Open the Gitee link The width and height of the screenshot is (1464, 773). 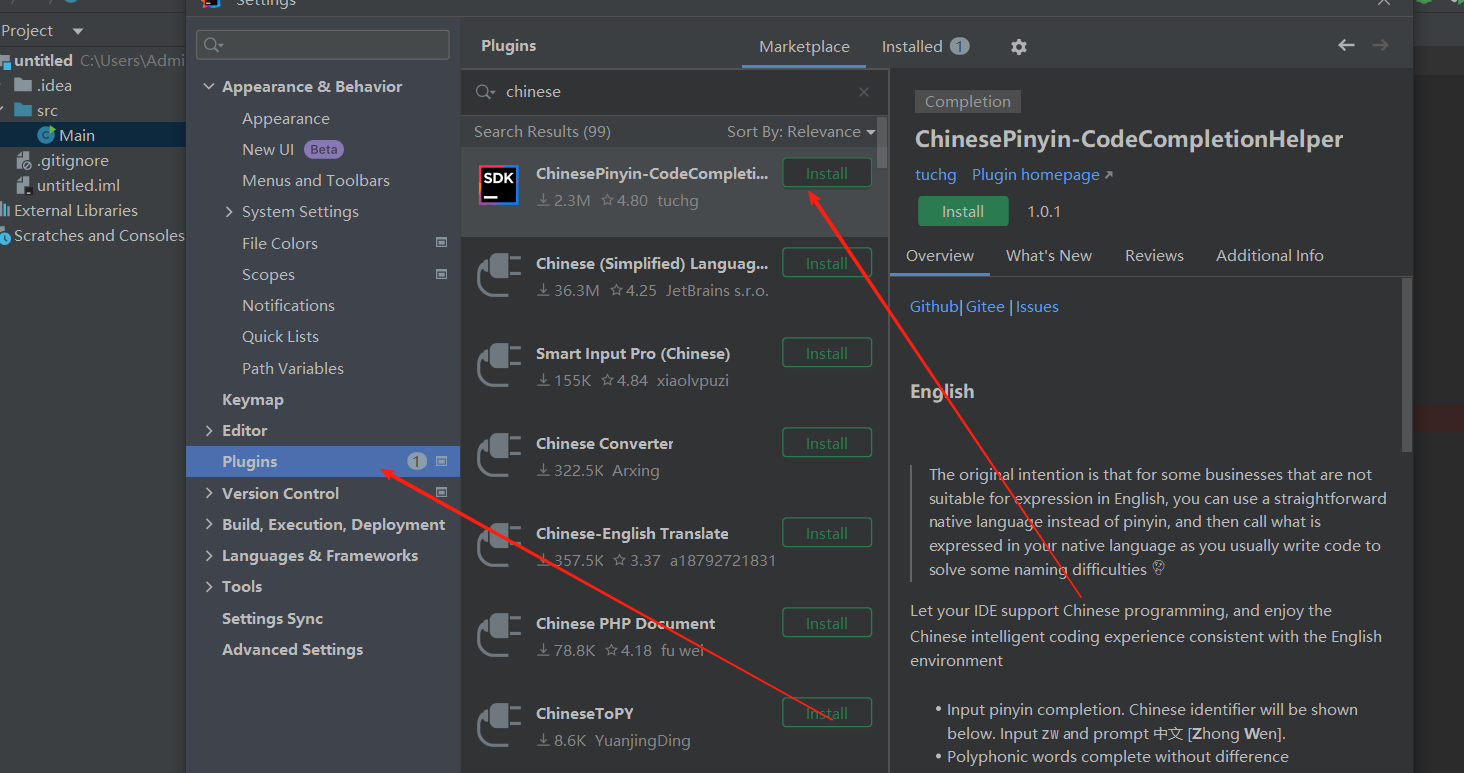985,307
